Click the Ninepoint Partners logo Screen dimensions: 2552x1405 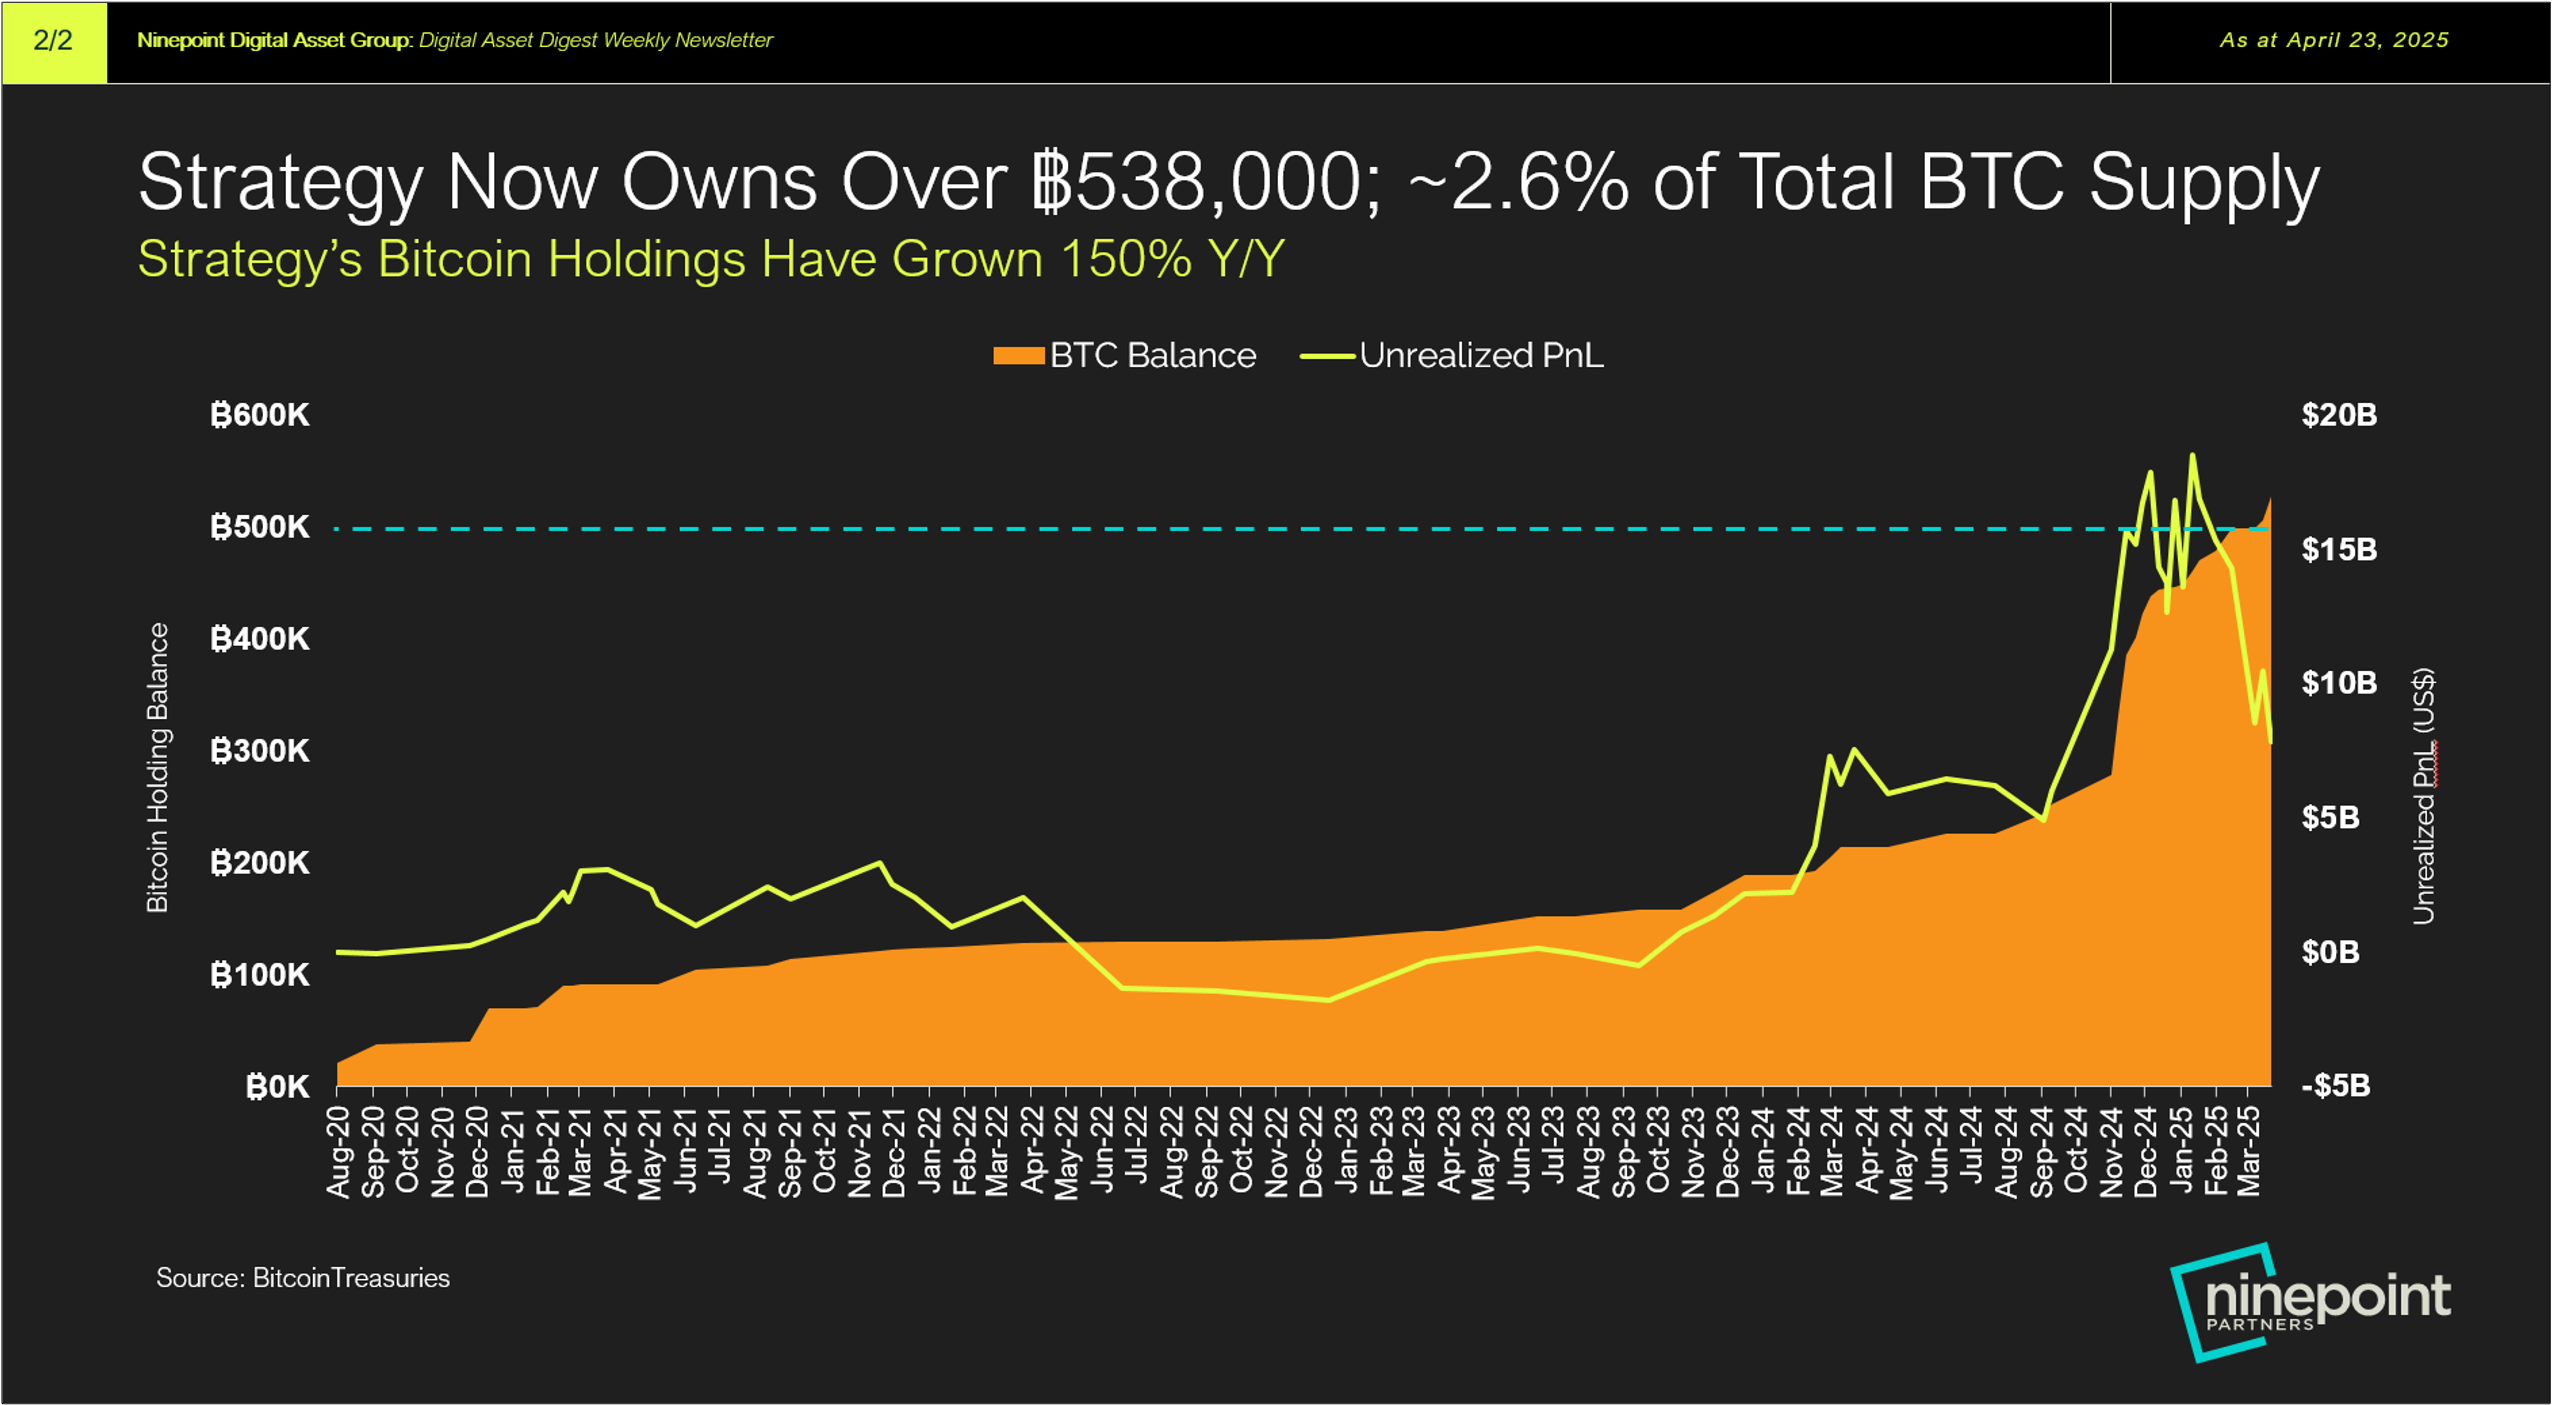[x=2309, y=1302]
